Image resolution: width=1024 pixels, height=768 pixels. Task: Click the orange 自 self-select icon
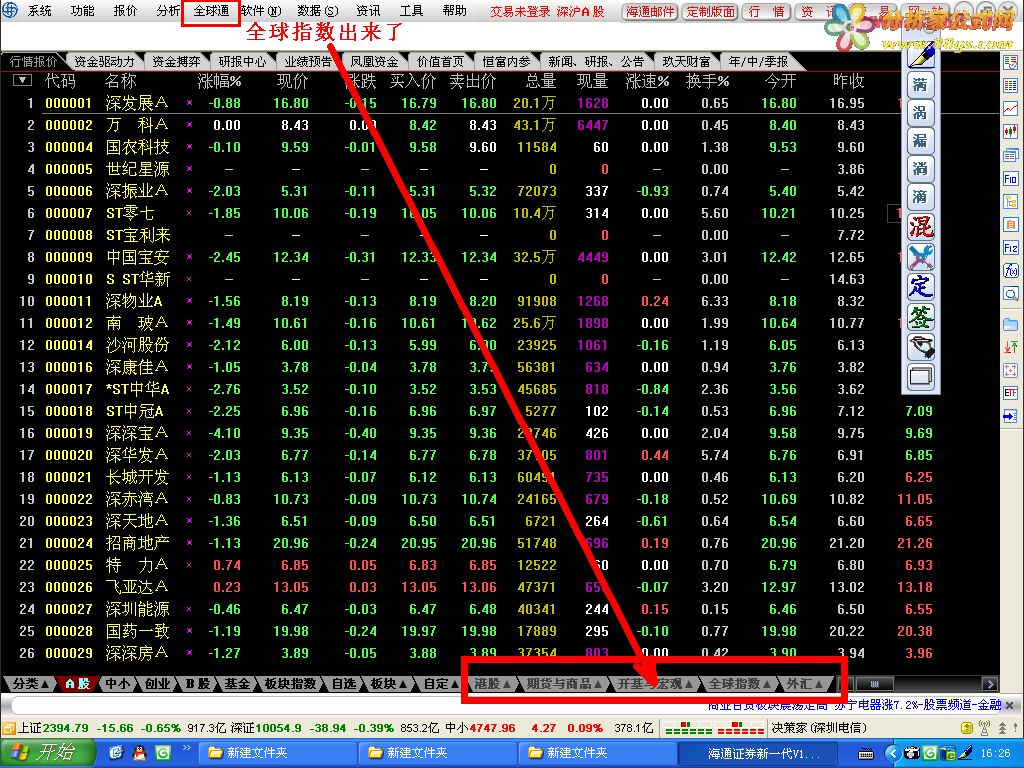1010,225
